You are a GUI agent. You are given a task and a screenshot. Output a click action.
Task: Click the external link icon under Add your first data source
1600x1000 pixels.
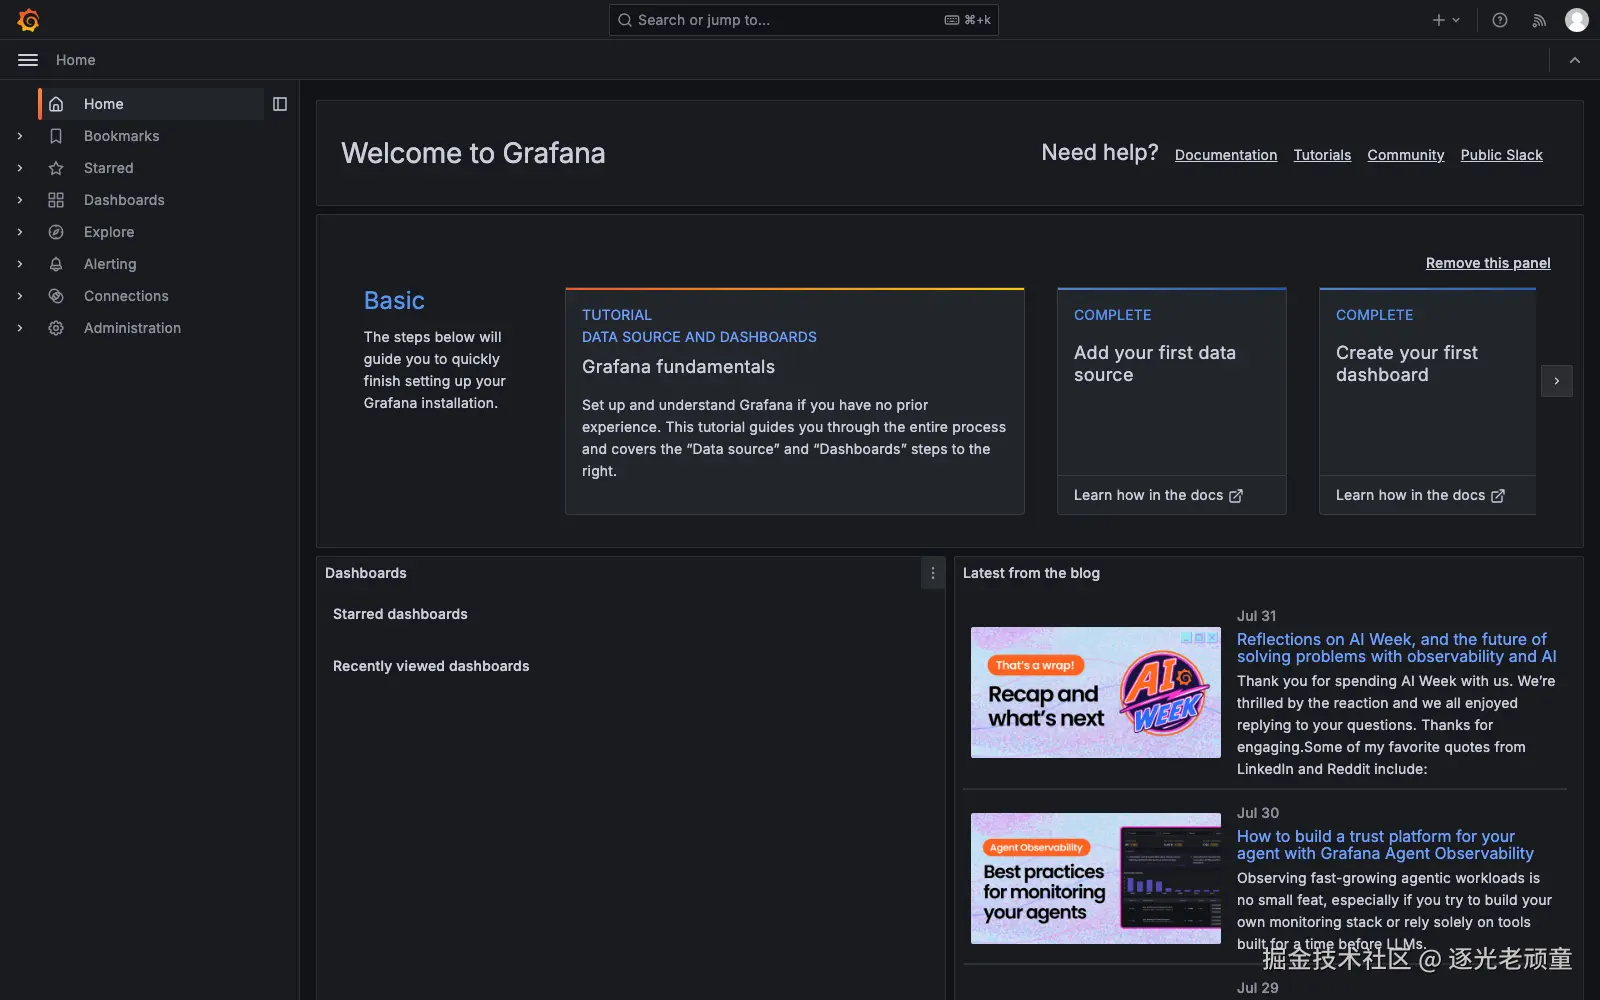point(1236,496)
